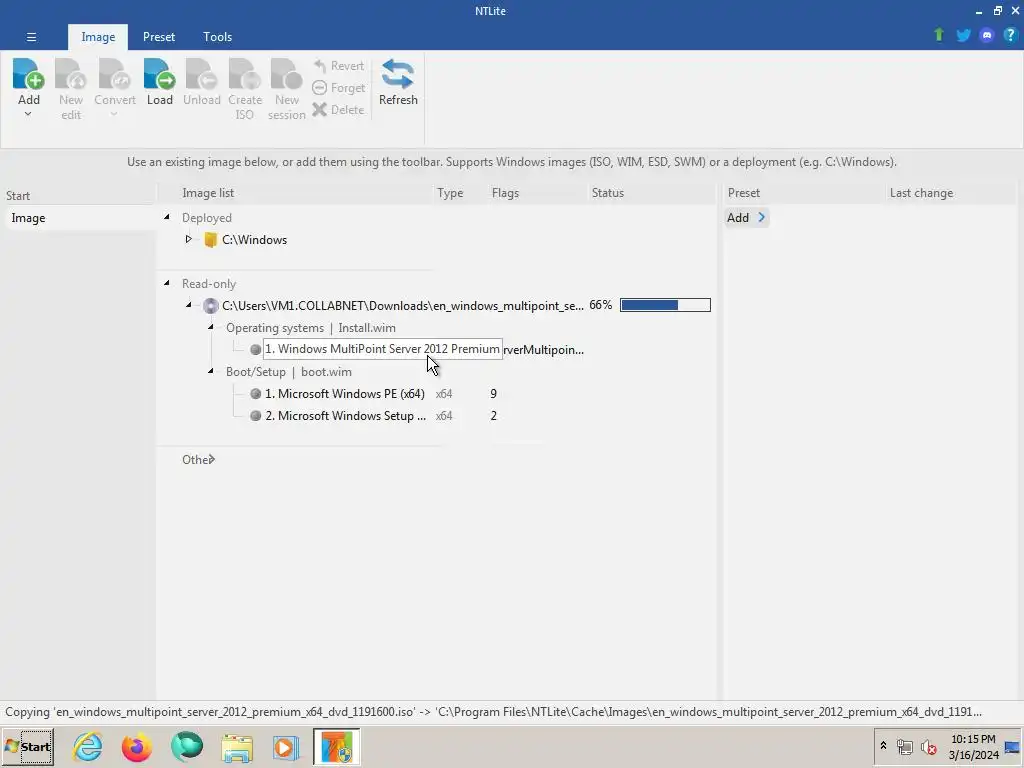Click the Image list column header
1024x768 pixels.
click(208, 193)
